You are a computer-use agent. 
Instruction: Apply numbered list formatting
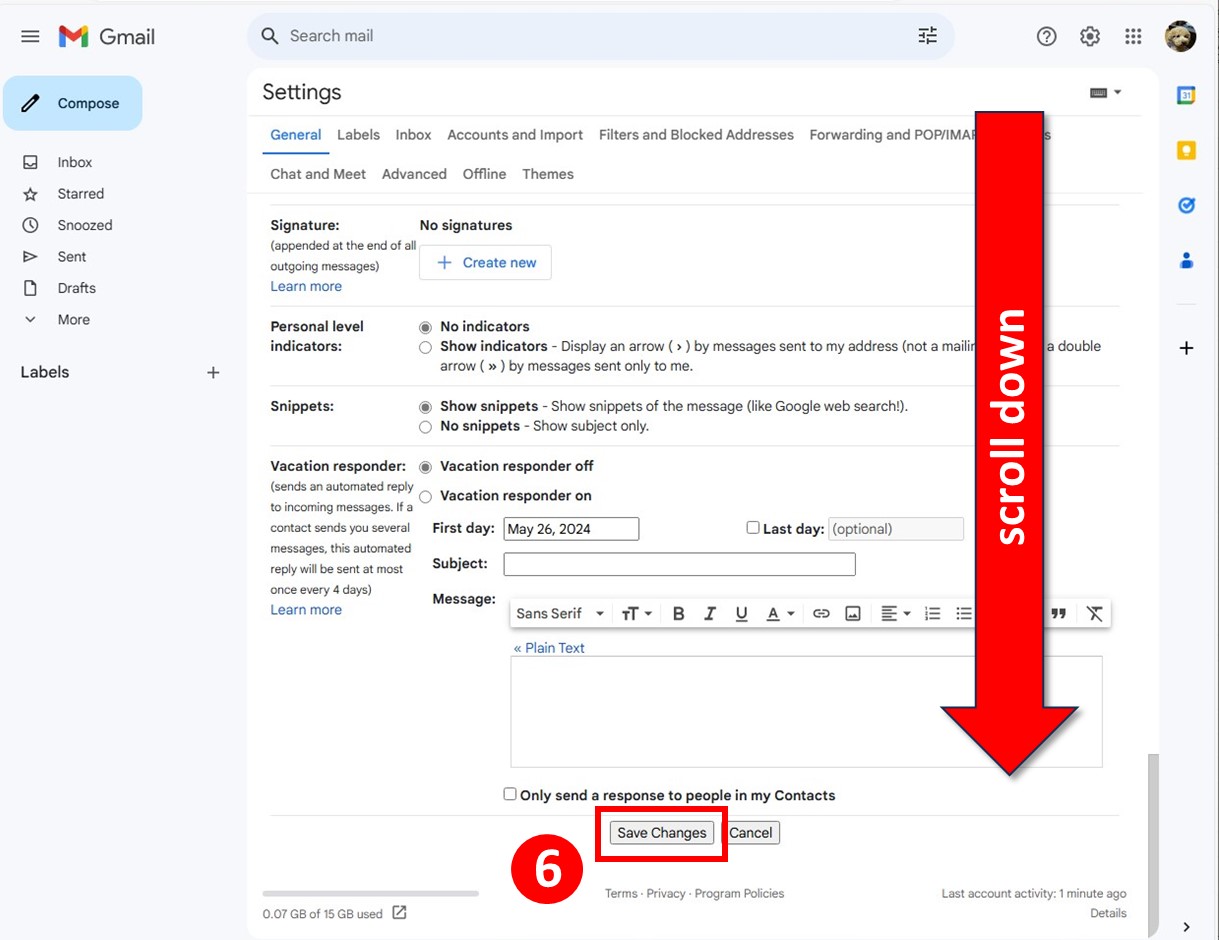pyautogui.click(x=932, y=614)
